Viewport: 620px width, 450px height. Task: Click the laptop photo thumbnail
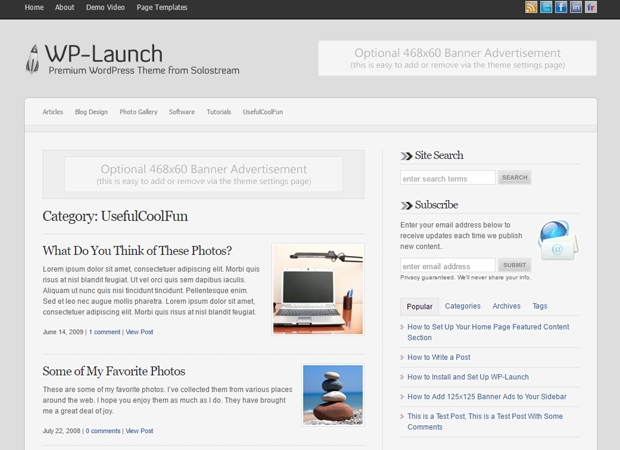(x=318, y=289)
